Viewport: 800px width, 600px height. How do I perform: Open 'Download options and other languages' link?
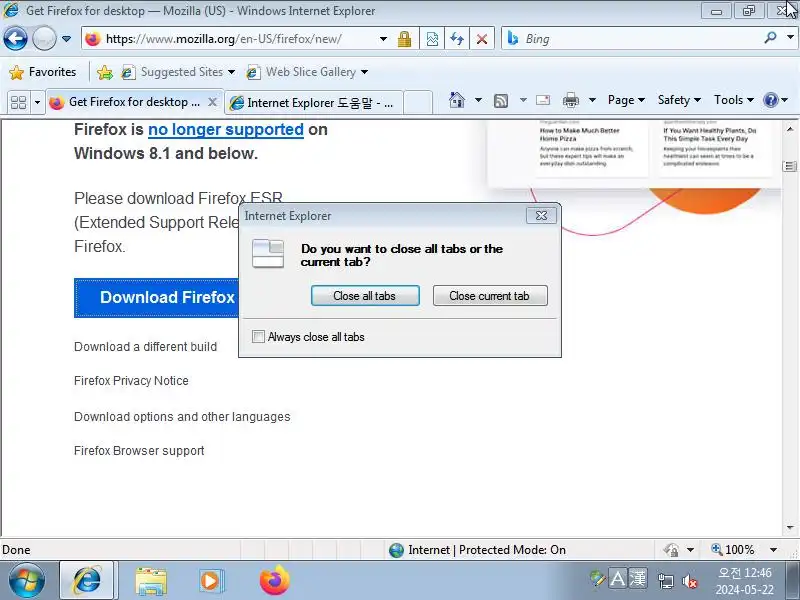point(182,417)
